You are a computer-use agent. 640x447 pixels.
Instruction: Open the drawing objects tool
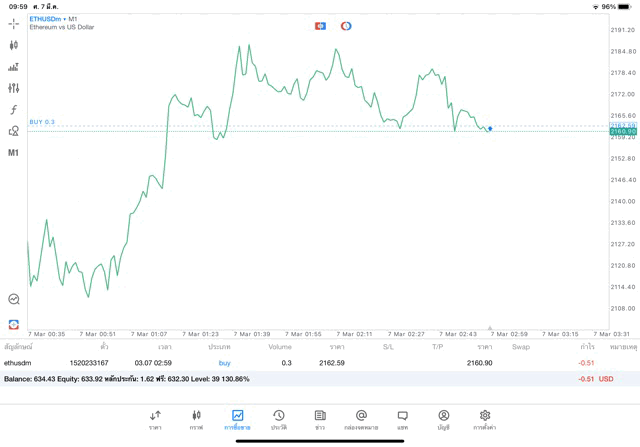[14, 131]
